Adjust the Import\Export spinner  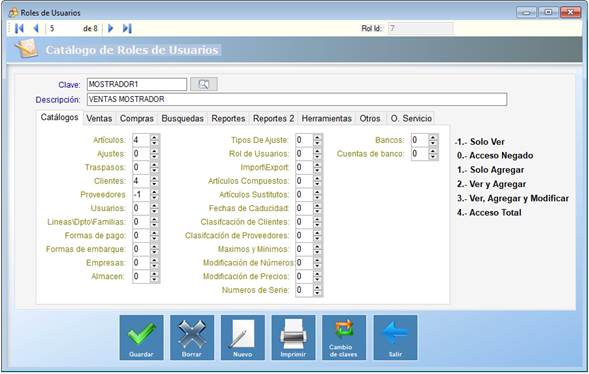(309, 167)
